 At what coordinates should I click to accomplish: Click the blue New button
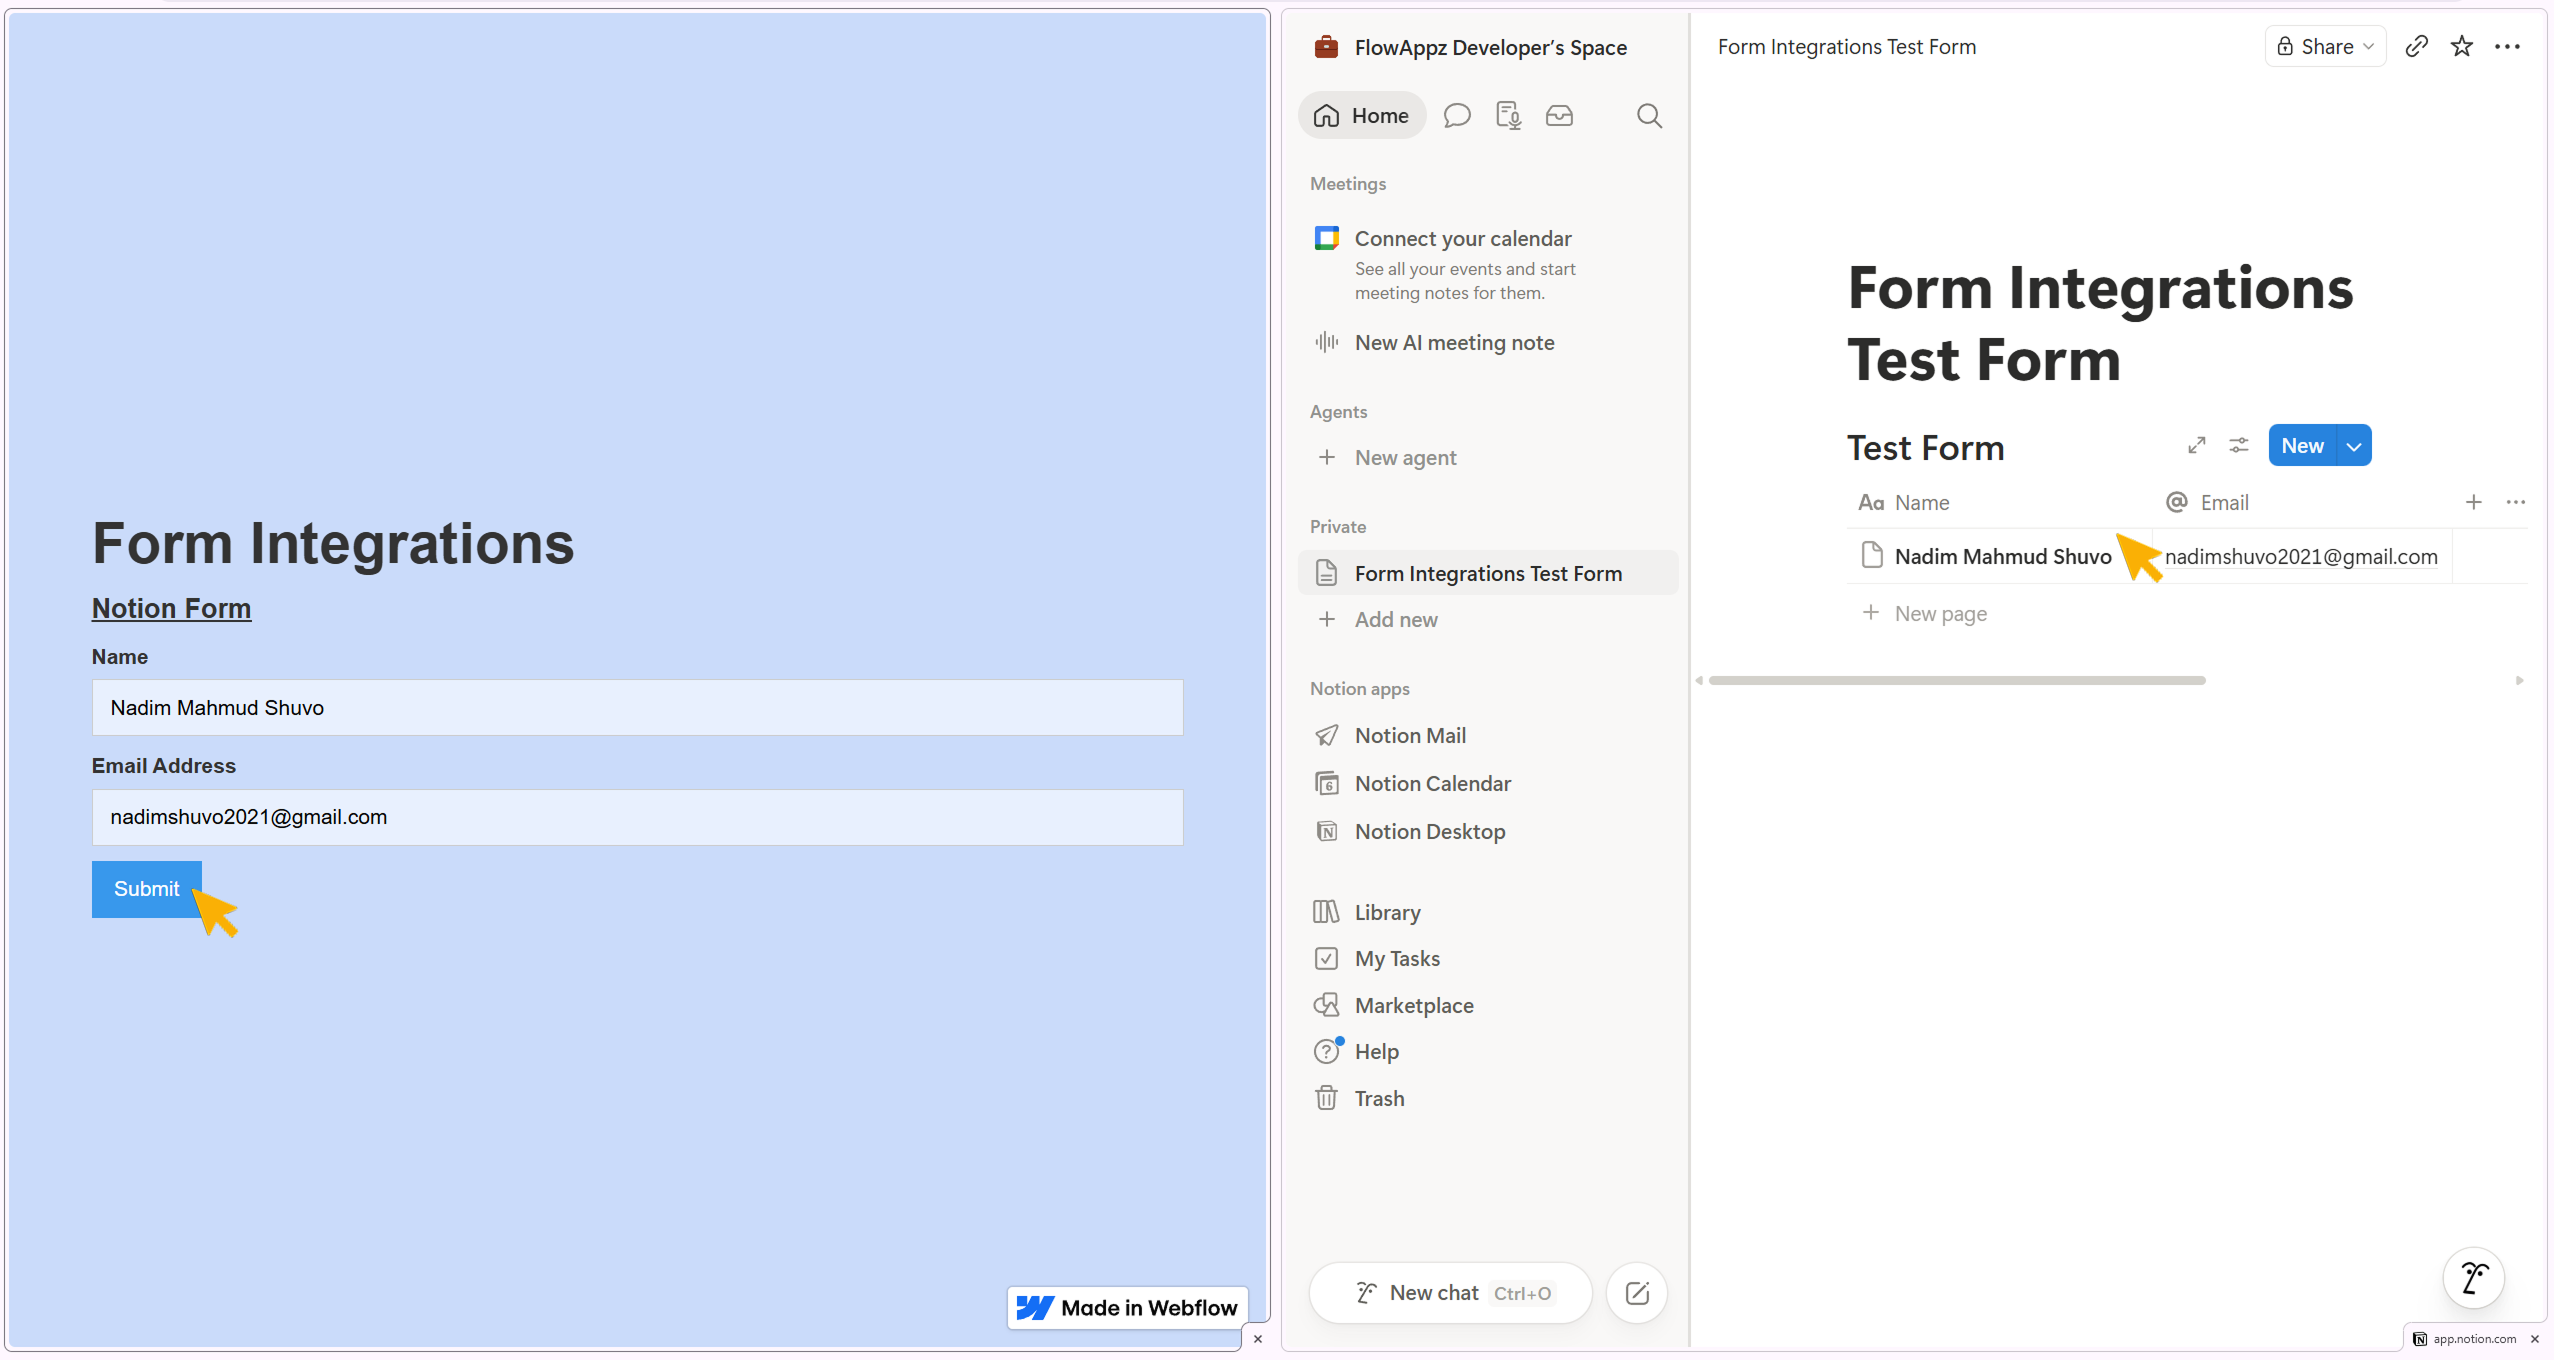tap(2302, 446)
